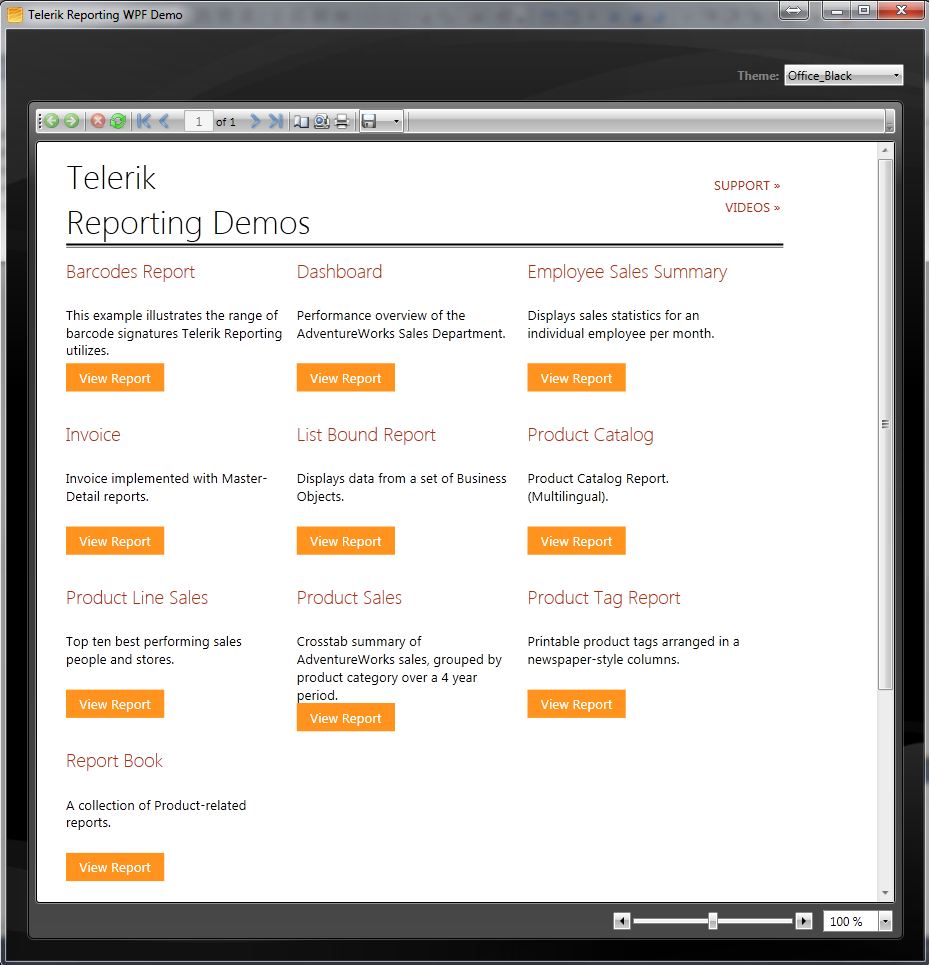
Task: Click the Product Catalog heading
Action: click(x=591, y=435)
